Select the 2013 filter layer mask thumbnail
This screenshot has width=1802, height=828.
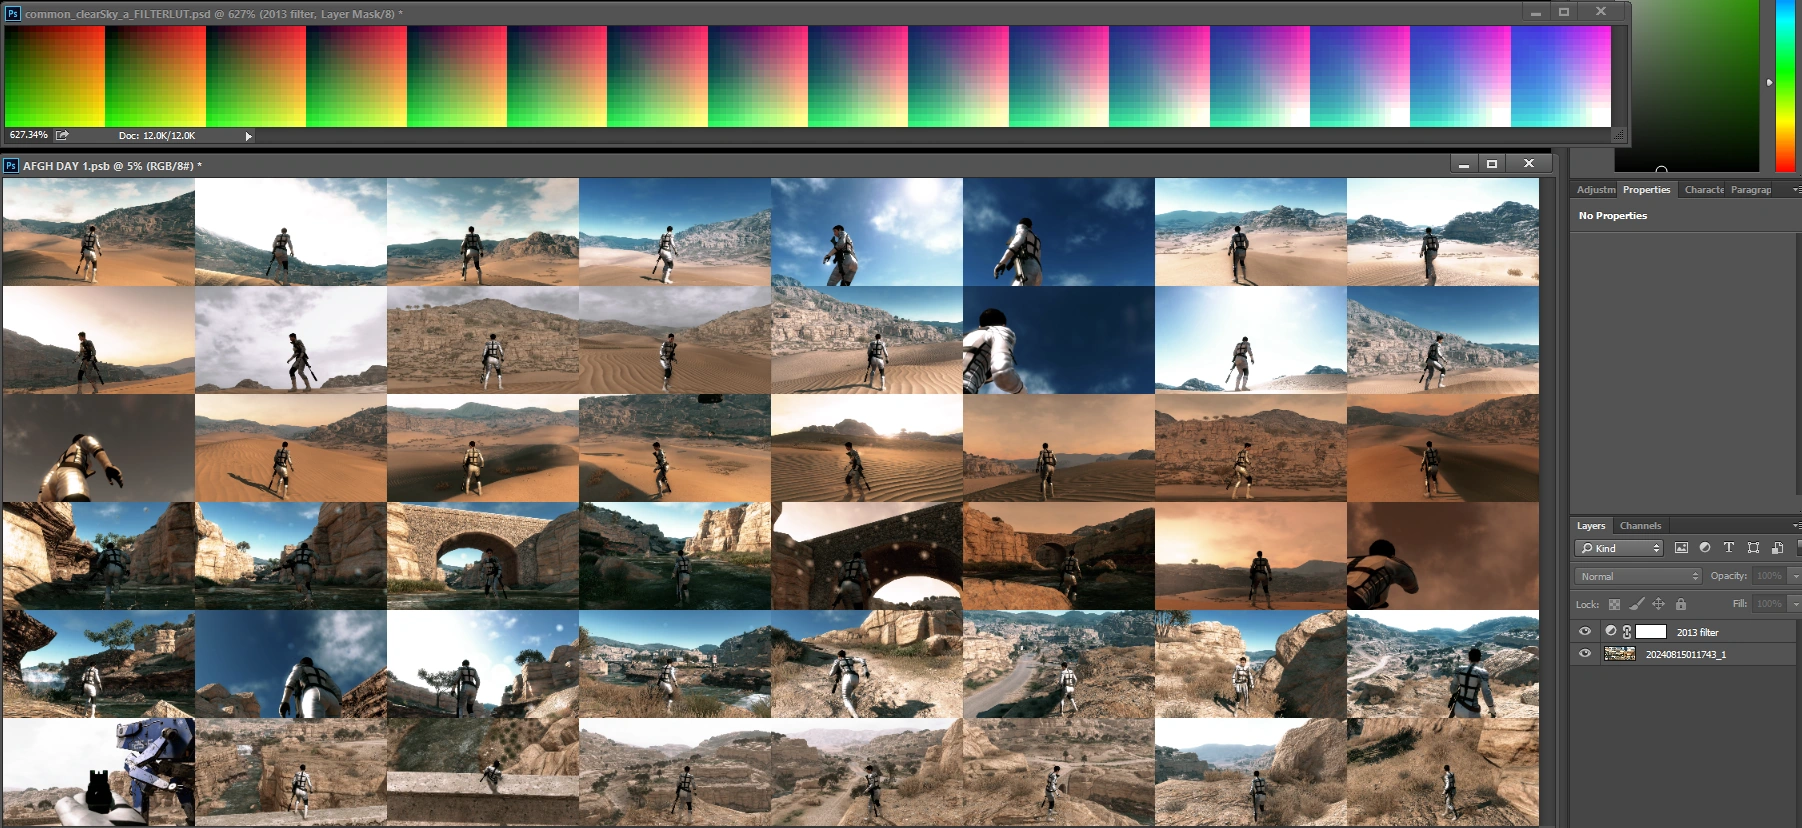tap(1651, 632)
